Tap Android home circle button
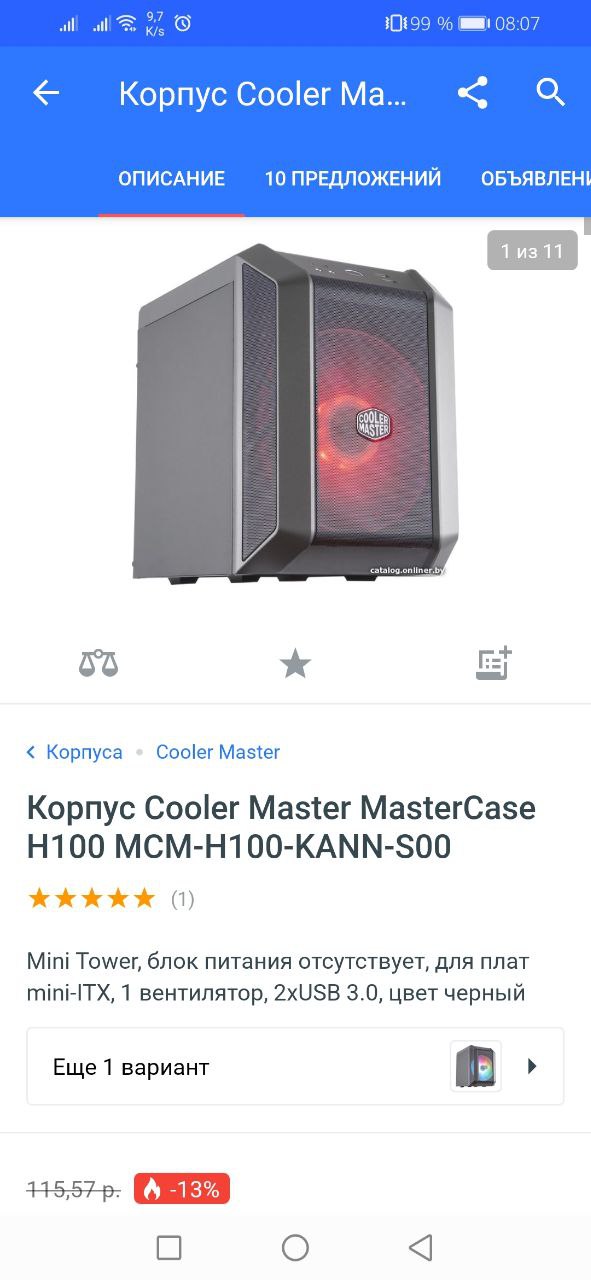This screenshot has width=591, height=1280. pyautogui.click(x=295, y=1247)
